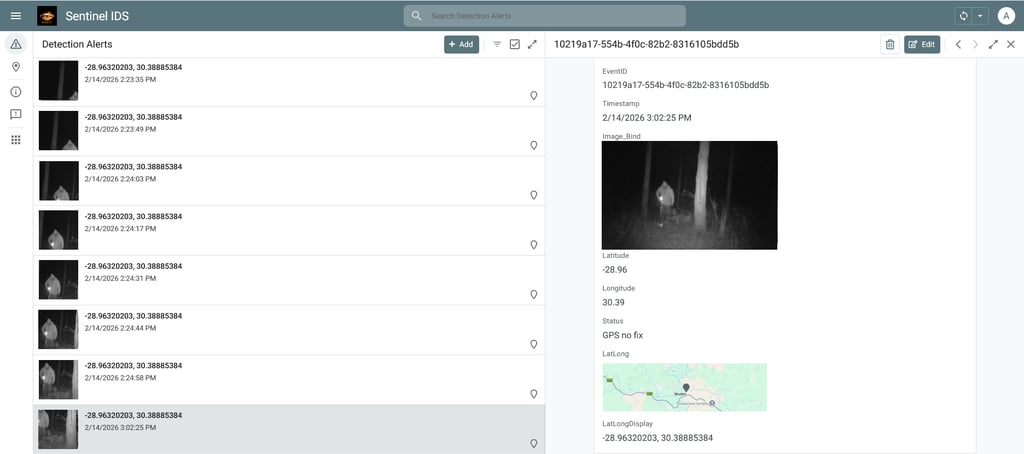Viewport: 1024px width, 454px height.
Task: Select the alert from 2:23:49 PM
Action: (289, 131)
